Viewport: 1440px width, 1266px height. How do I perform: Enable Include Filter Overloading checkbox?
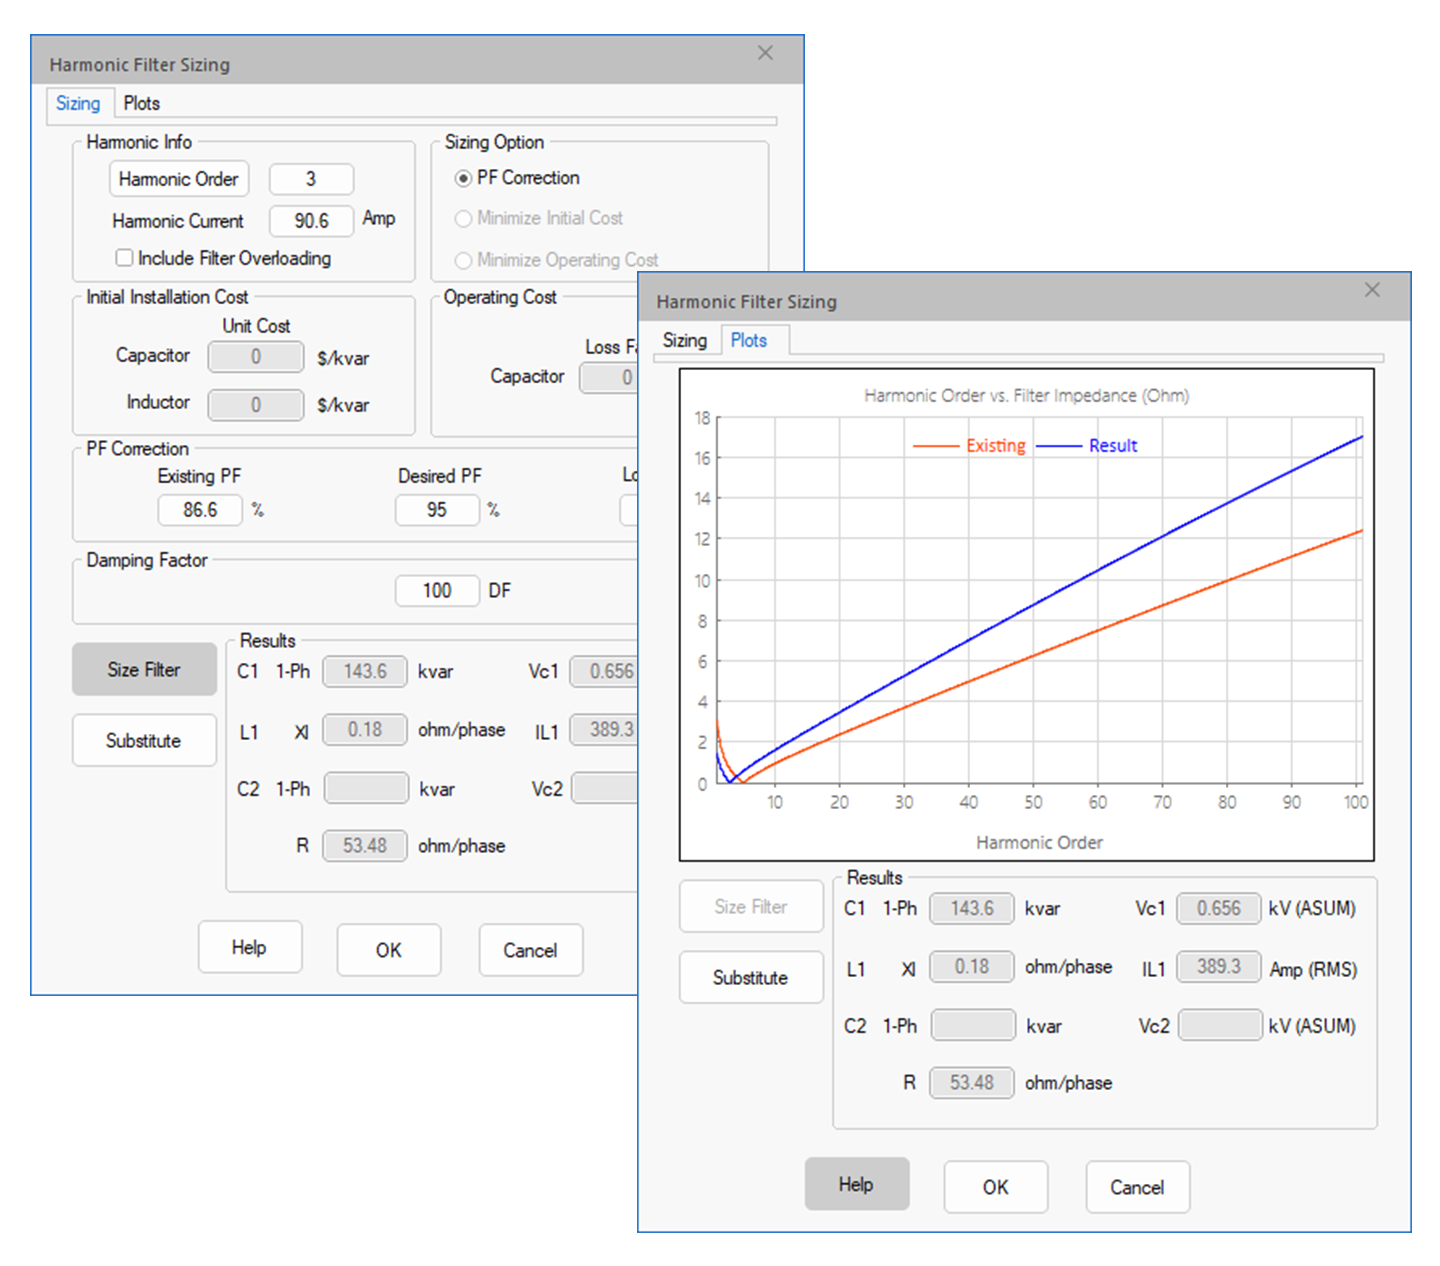click(x=125, y=258)
